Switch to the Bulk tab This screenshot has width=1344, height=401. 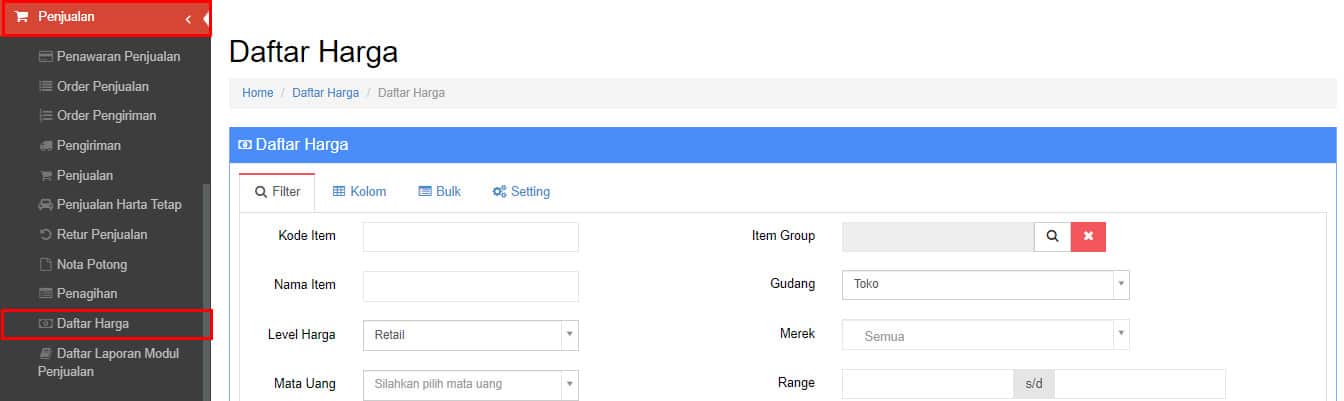tap(439, 192)
